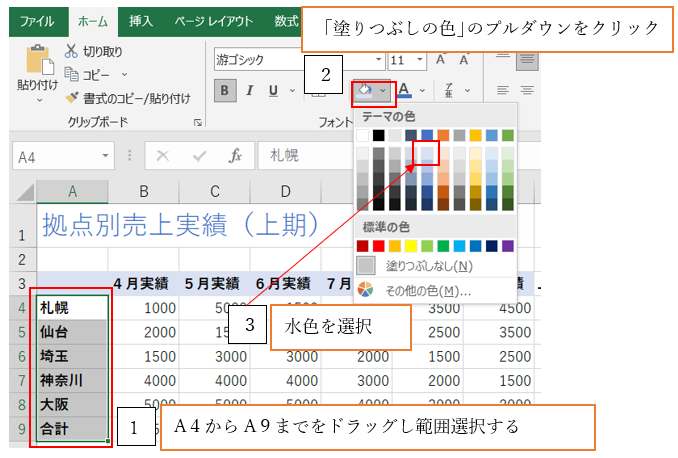Toggle Underline formatting button
The width and height of the screenshot is (678, 458).
[271, 92]
